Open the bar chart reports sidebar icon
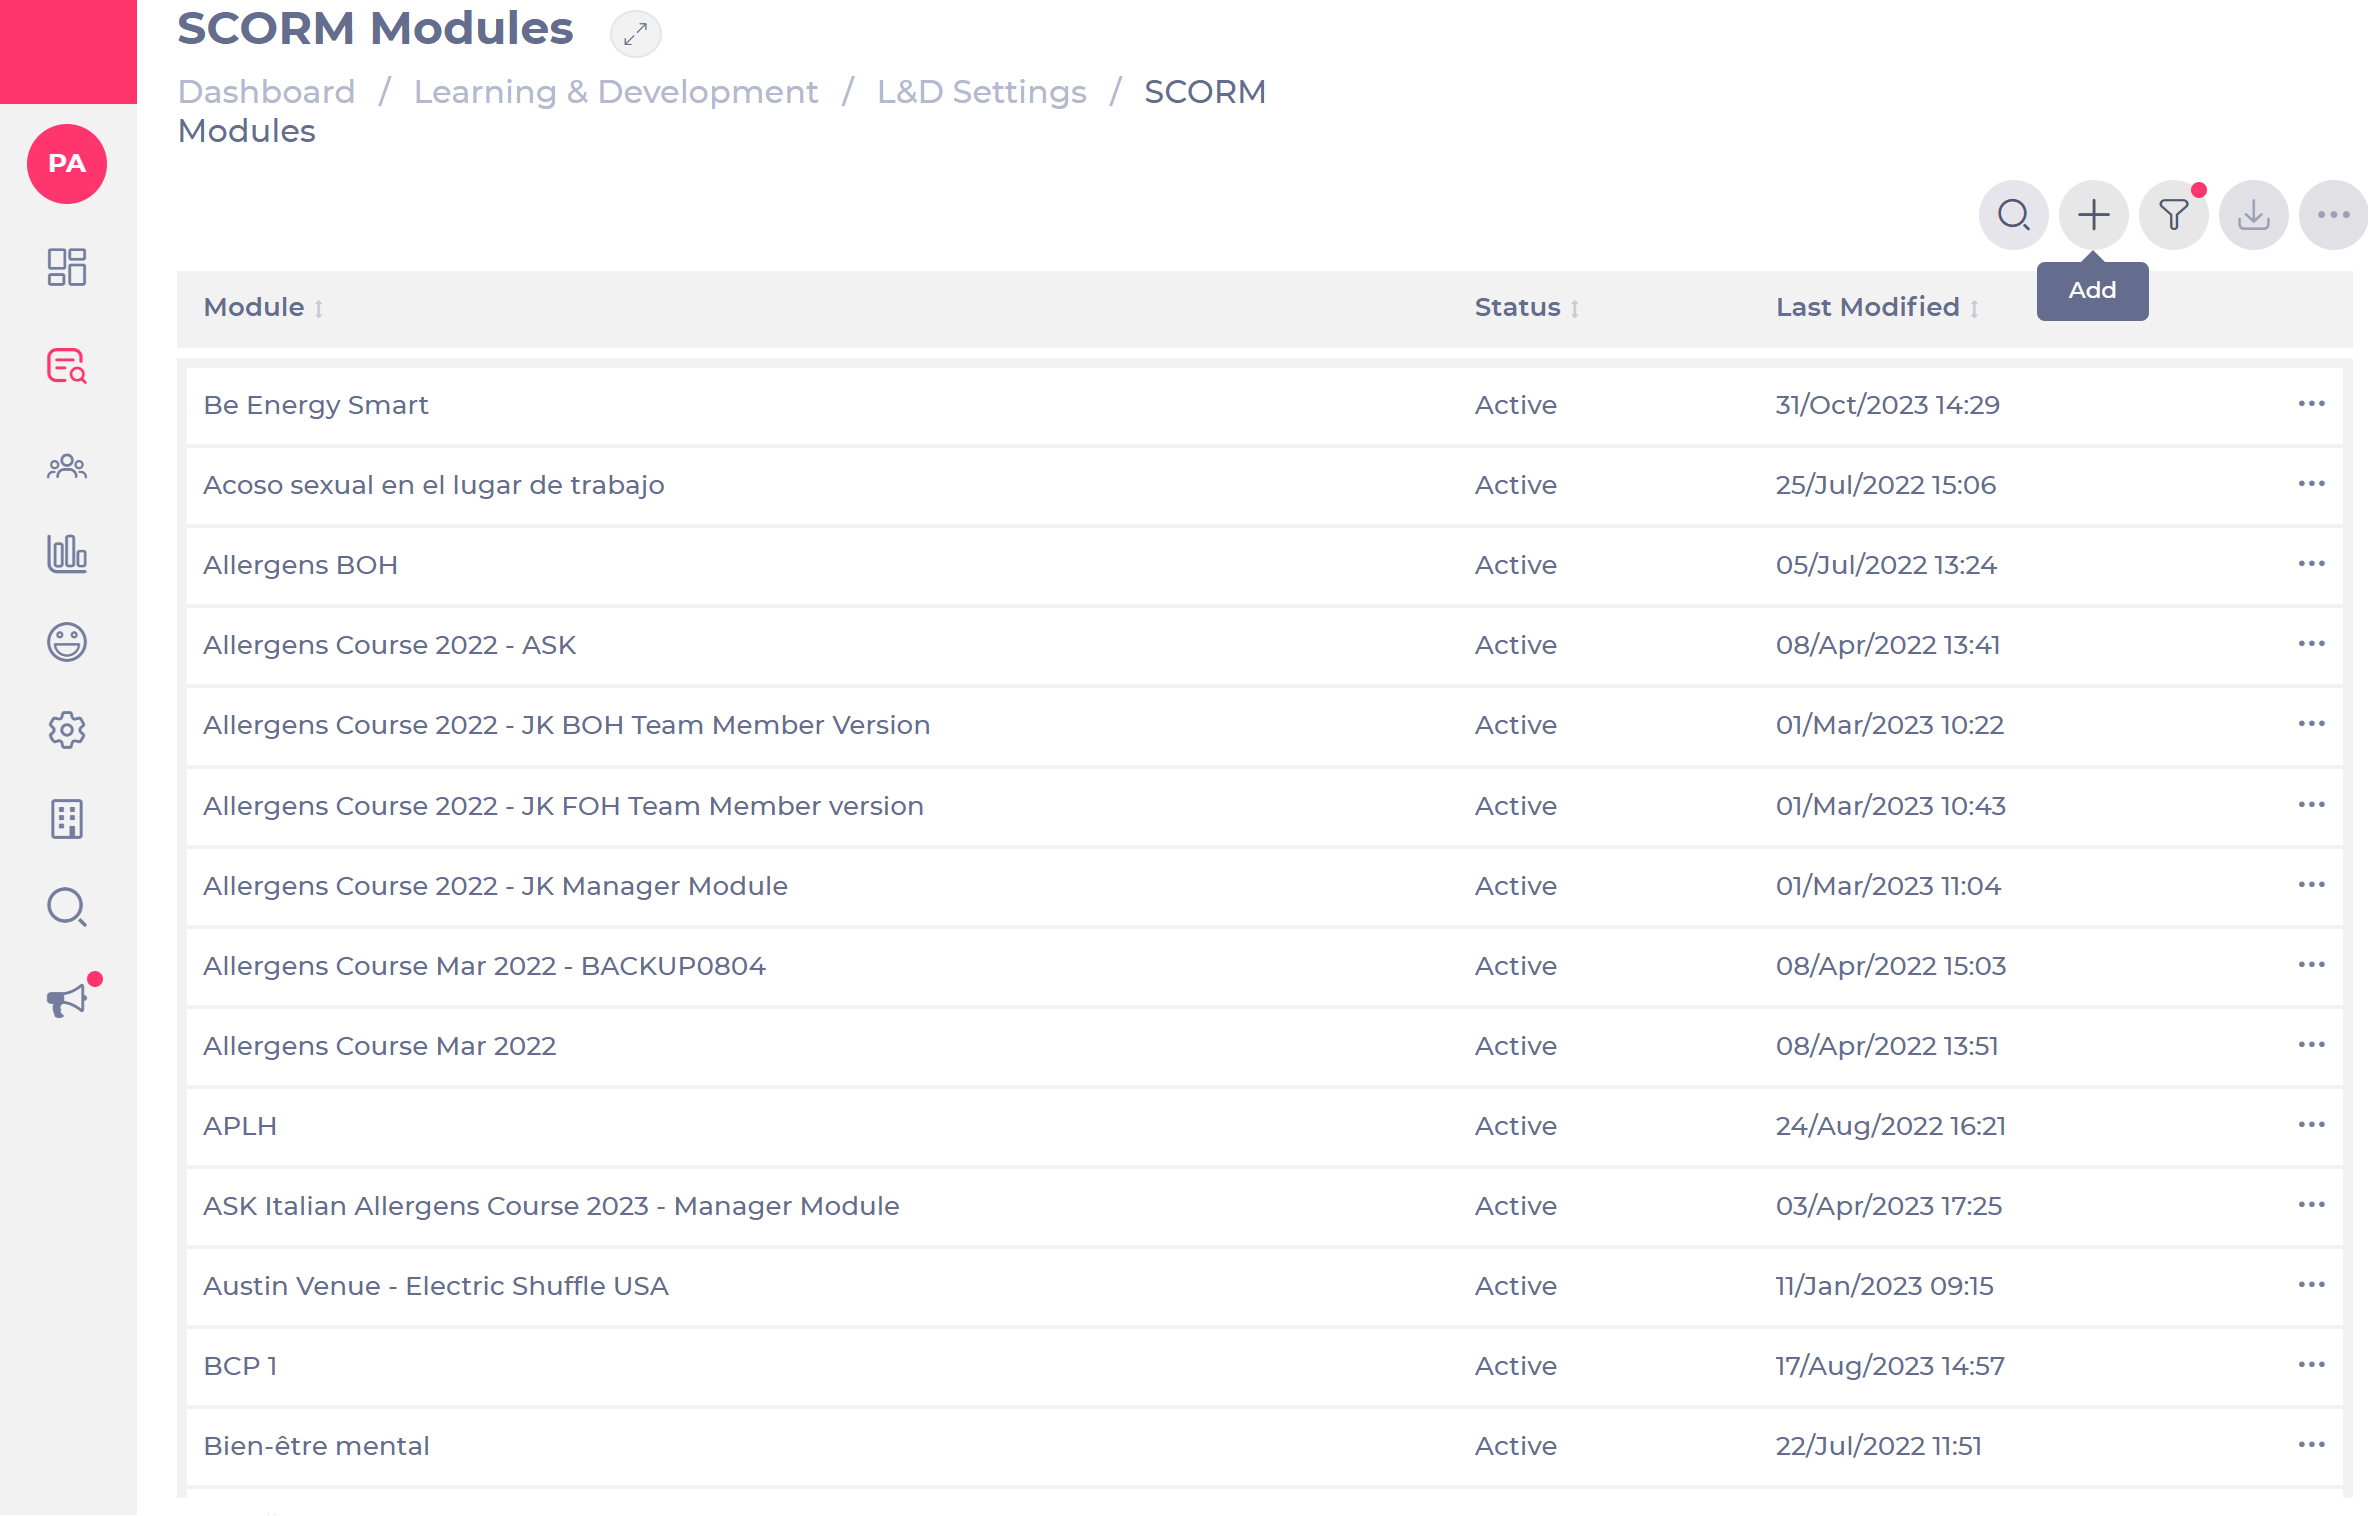The image size is (2368, 1516). tap(67, 553)
